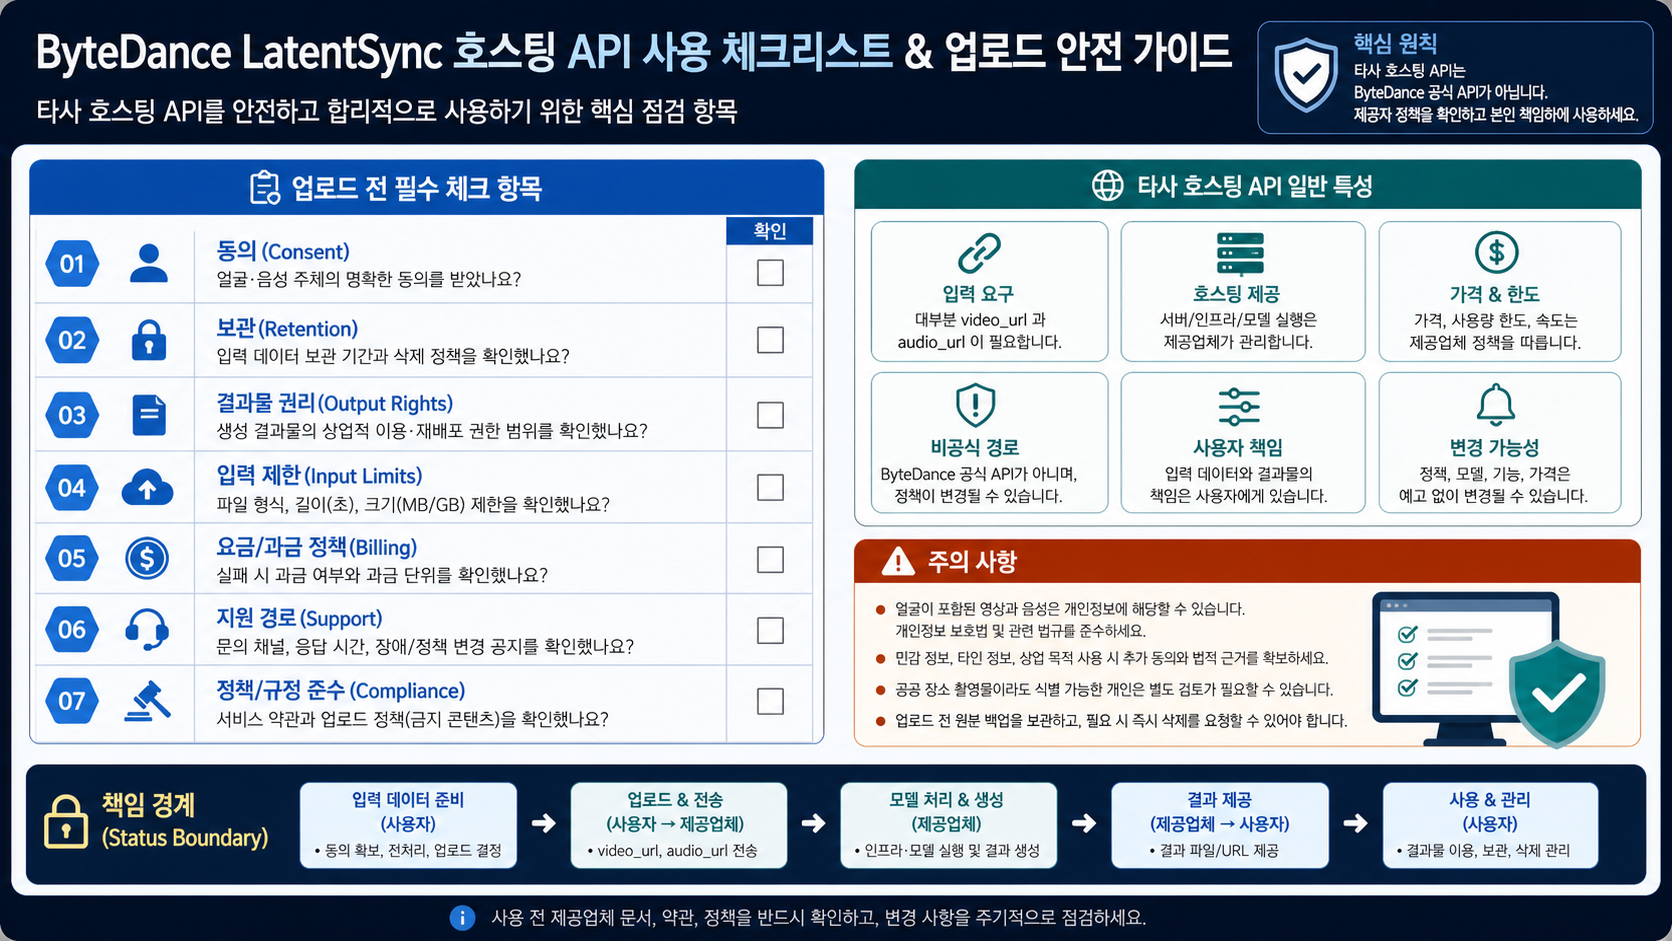Click the sliders icon above 사용자 책임
Viewport: 1672px width, 941px height.
(1239, 407)
